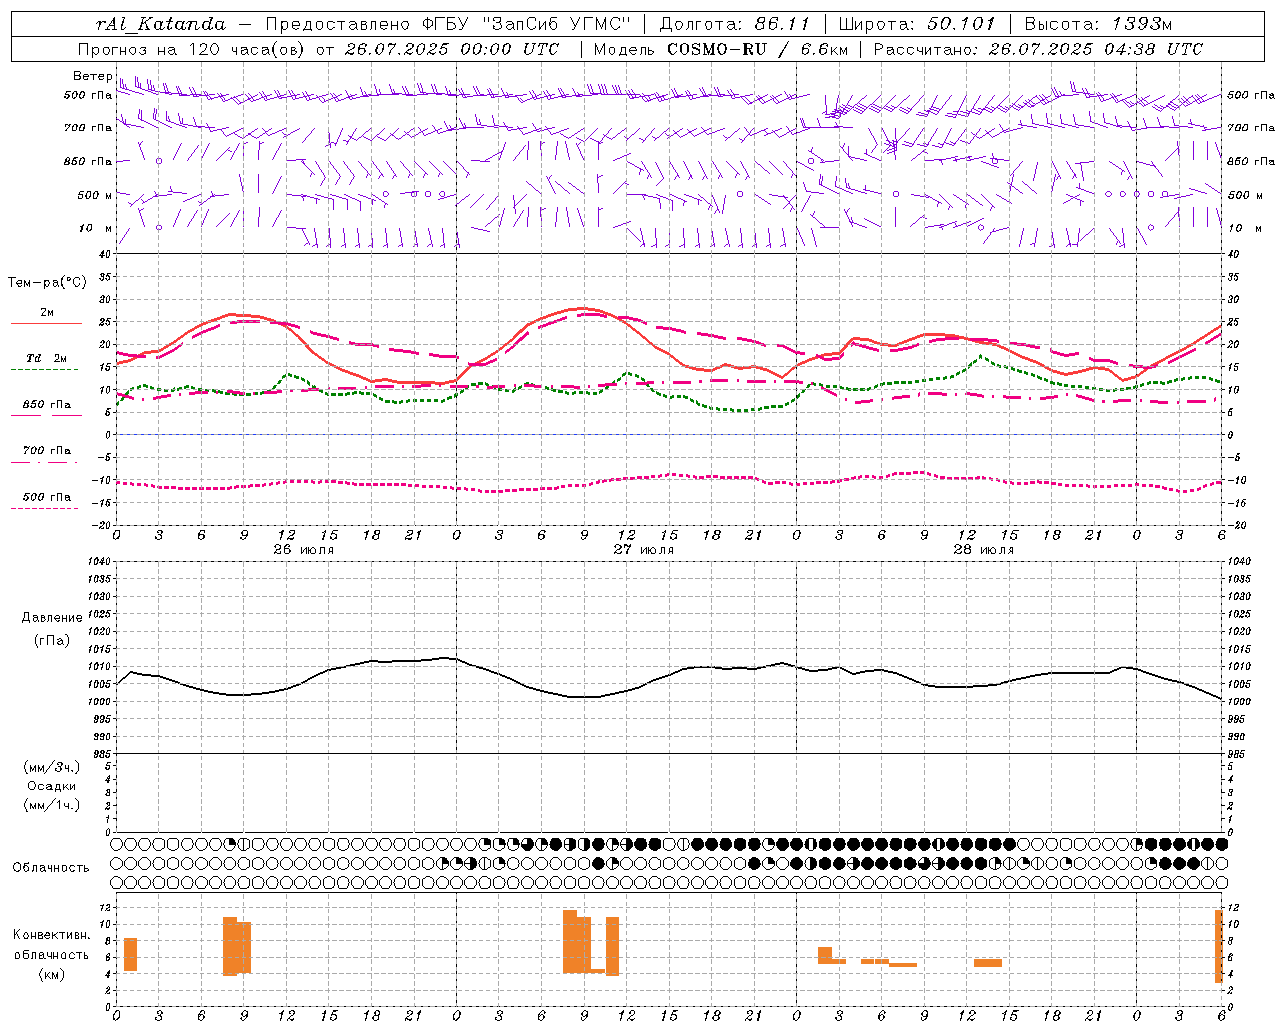The image size is (1280, 1024).
Task: Click the Облачность cloud cover label
Action: [51, 868]
